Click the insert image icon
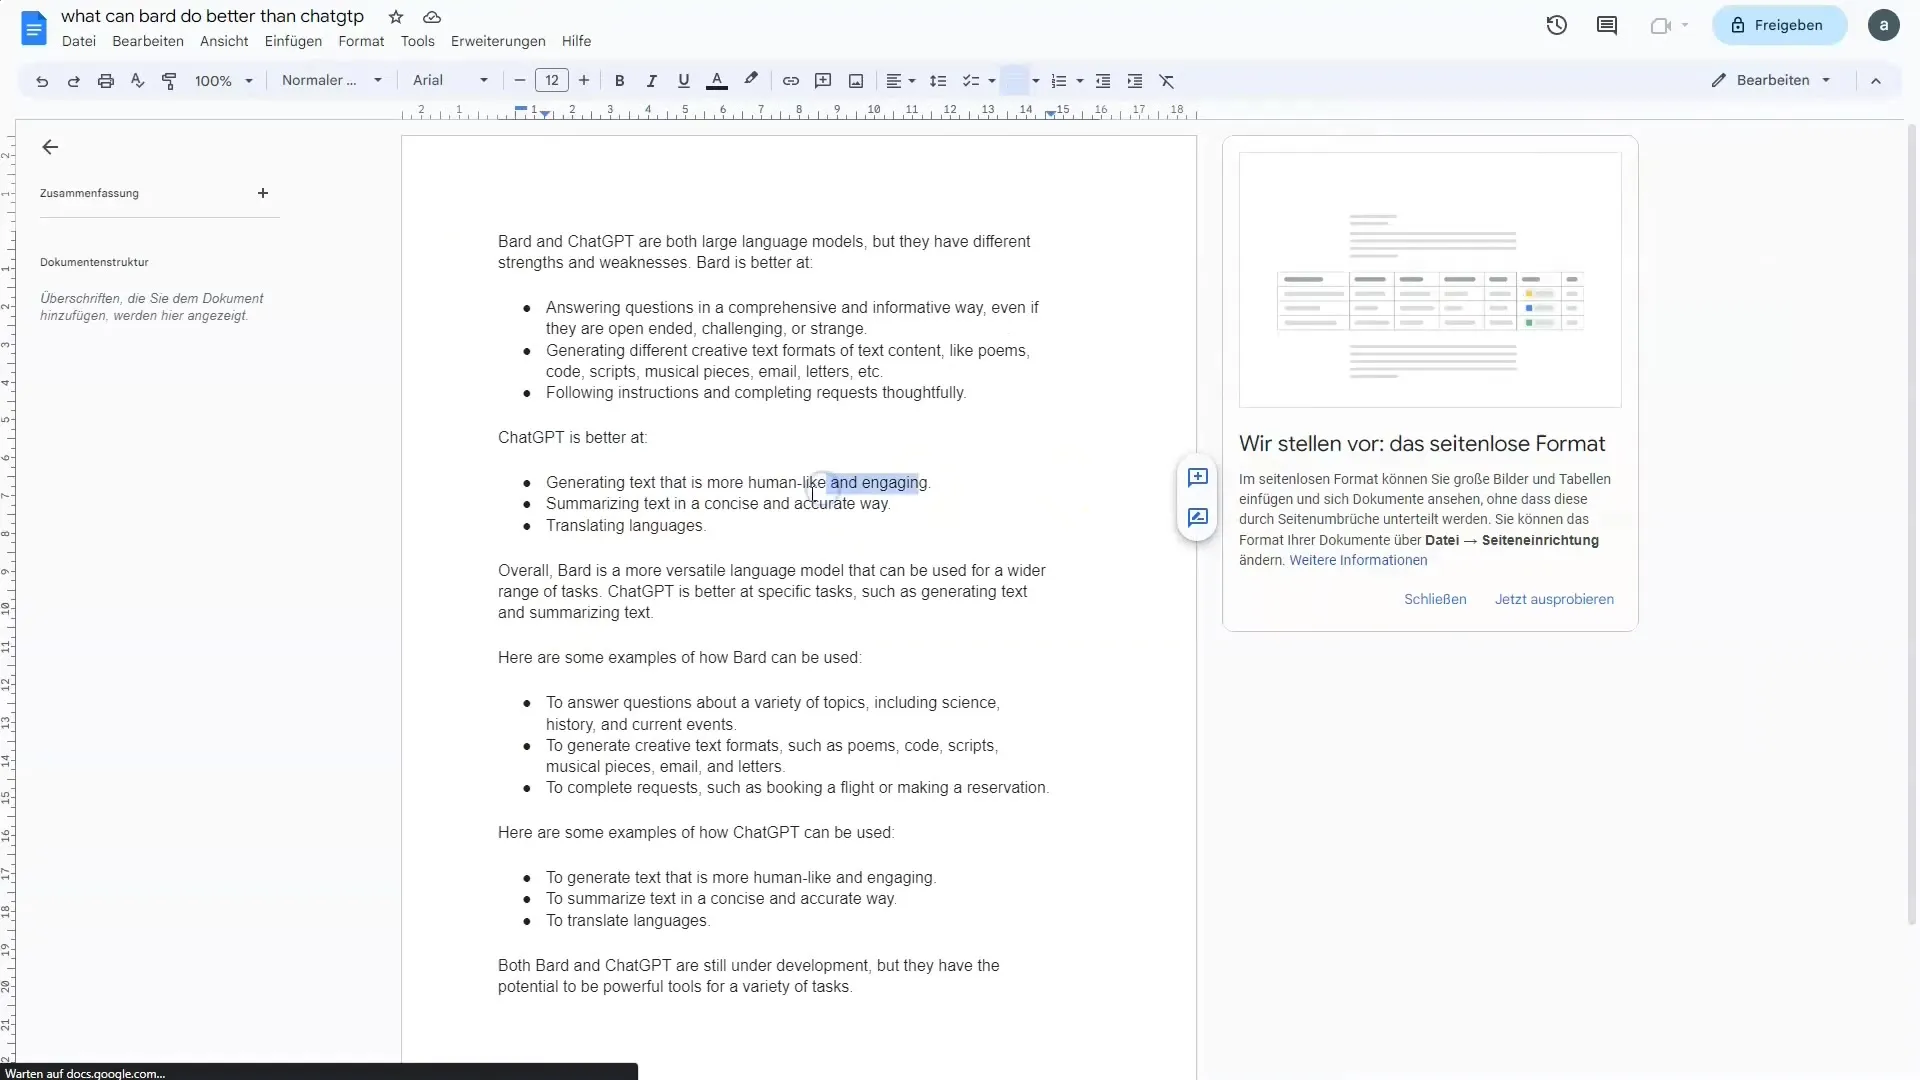The width and height of the screenshot is (1920, 1080). point(855,80)
